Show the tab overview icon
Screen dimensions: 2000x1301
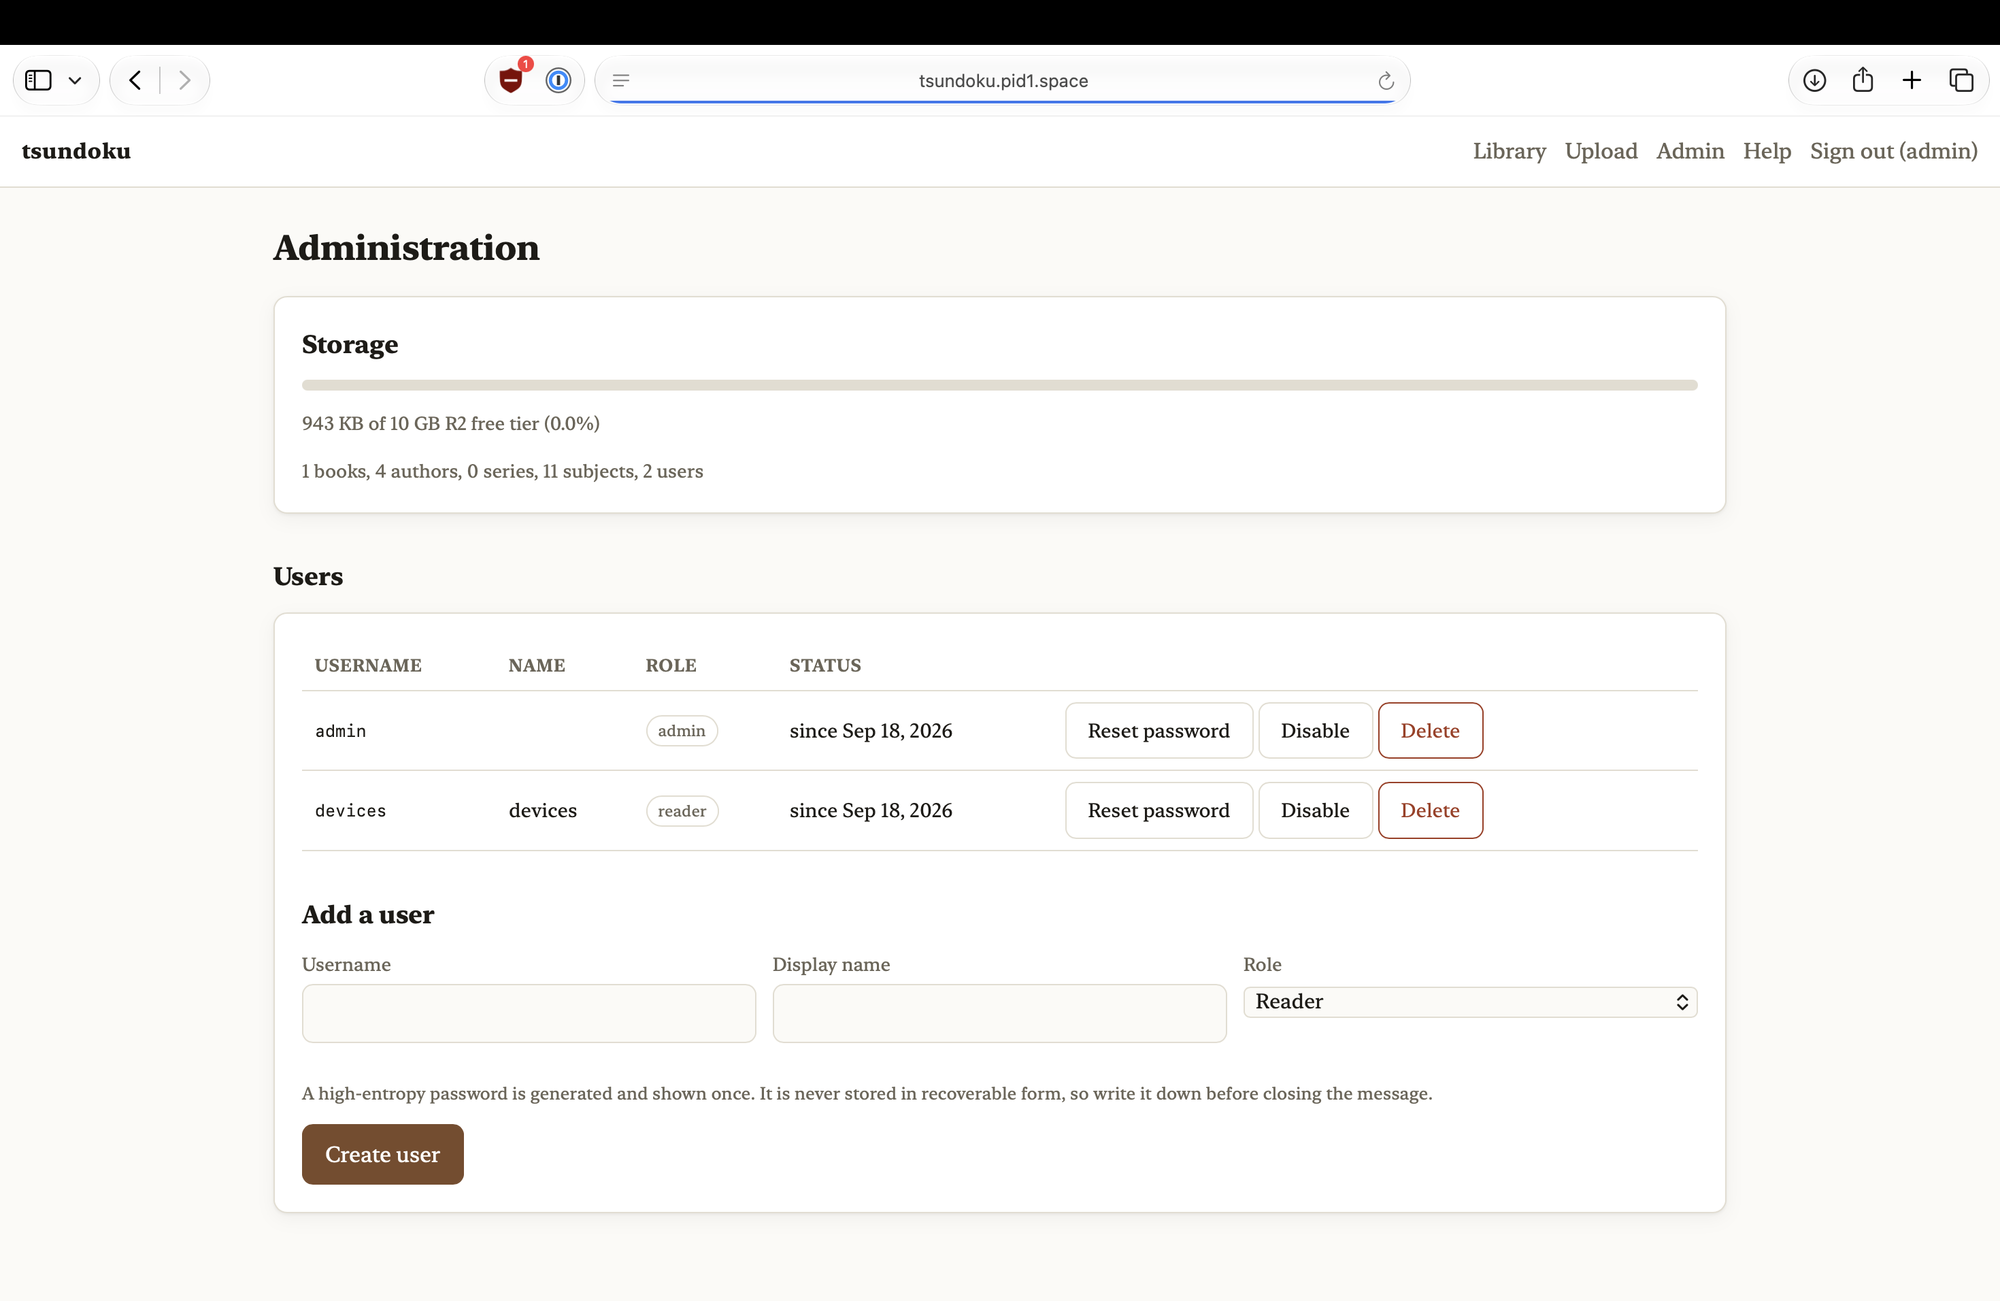[1961, 80]
